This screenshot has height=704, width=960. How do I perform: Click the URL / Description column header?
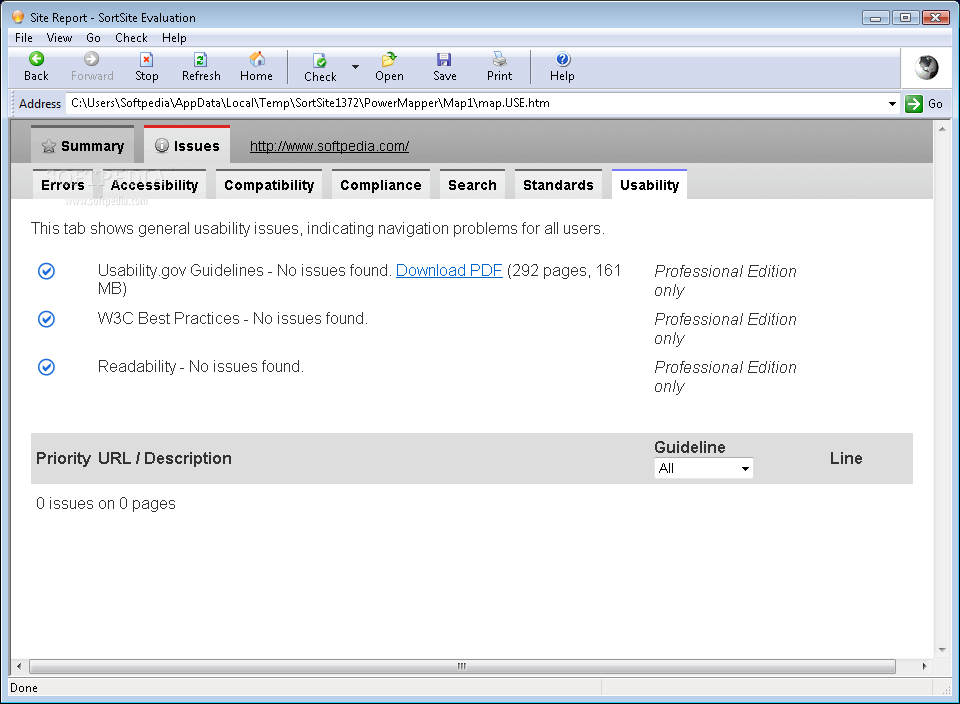pos(165,459)
